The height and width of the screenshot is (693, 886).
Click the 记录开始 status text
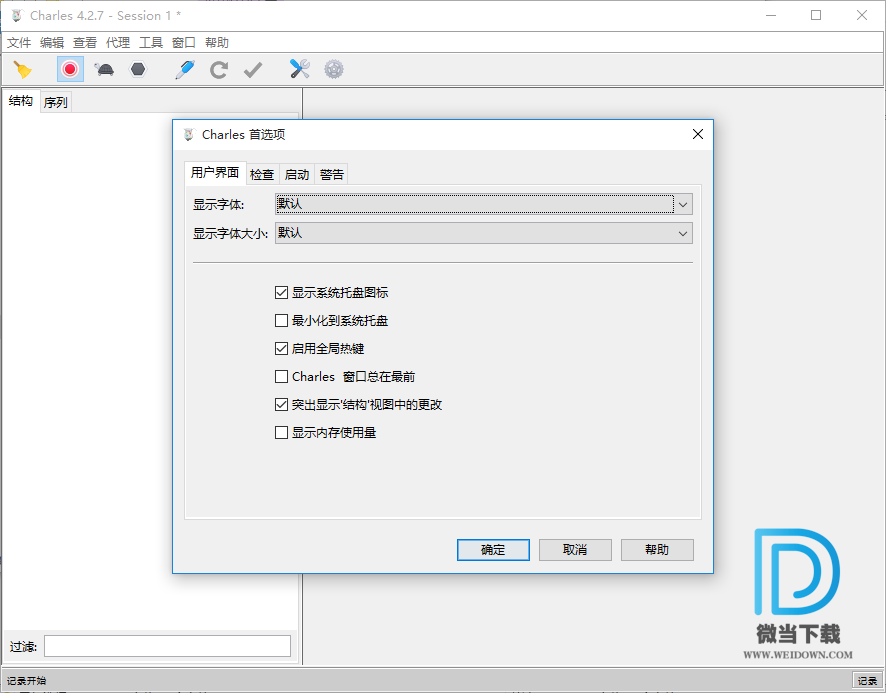click(27, 680)
